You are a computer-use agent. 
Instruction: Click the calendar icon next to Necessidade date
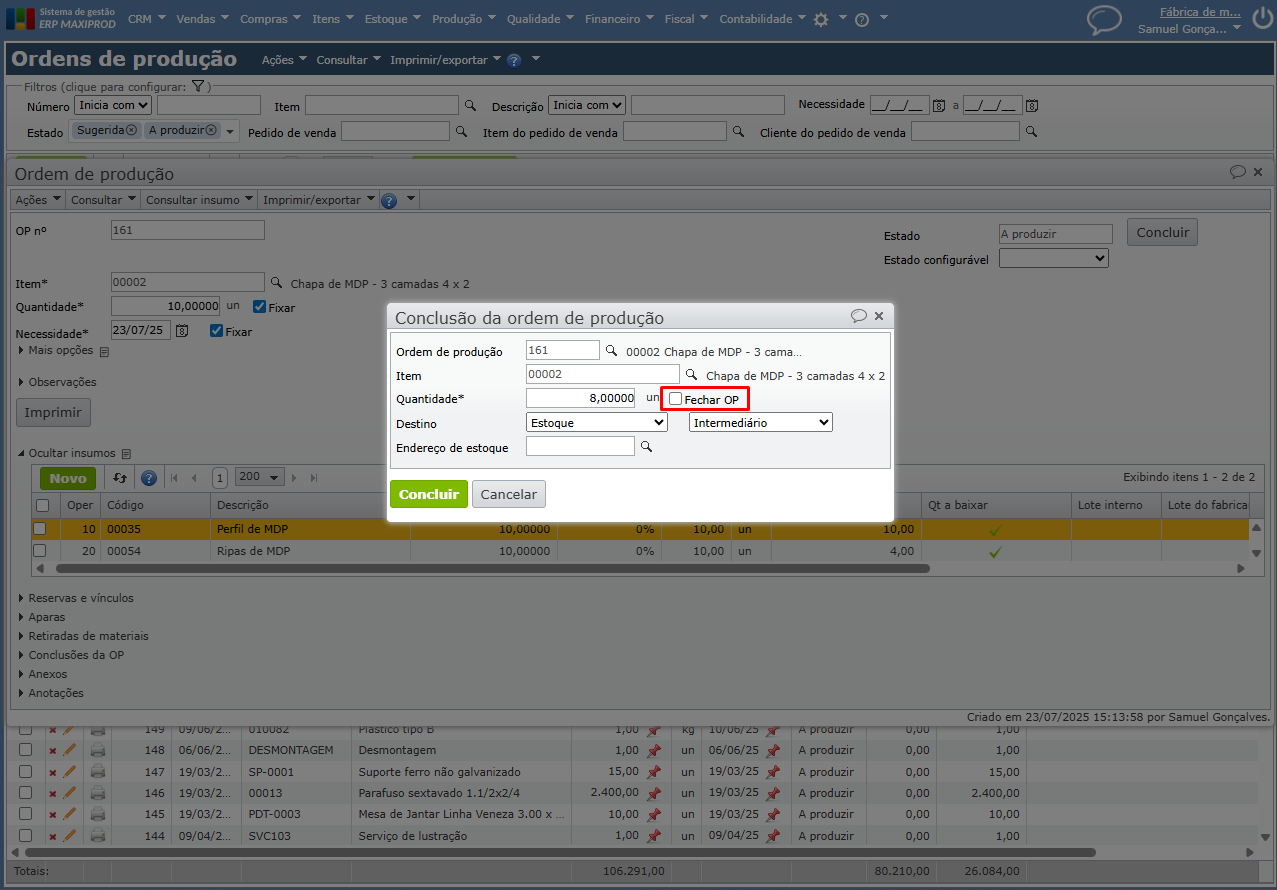click(181, 331)
